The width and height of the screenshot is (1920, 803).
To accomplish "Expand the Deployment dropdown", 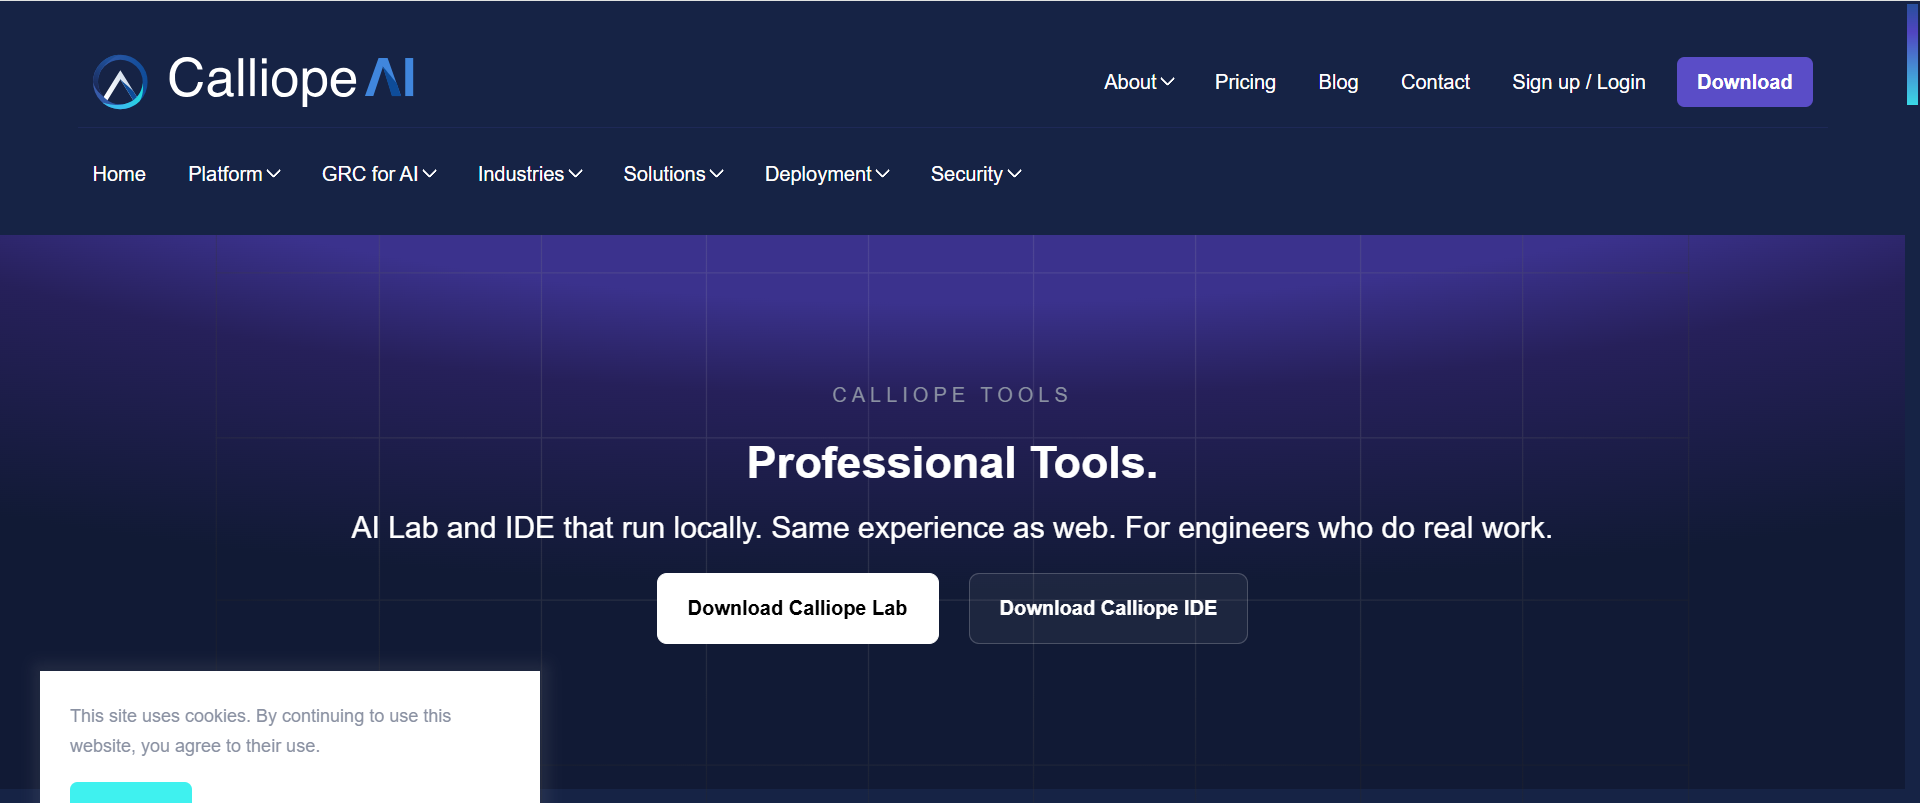I will click(x=827, y=174).
